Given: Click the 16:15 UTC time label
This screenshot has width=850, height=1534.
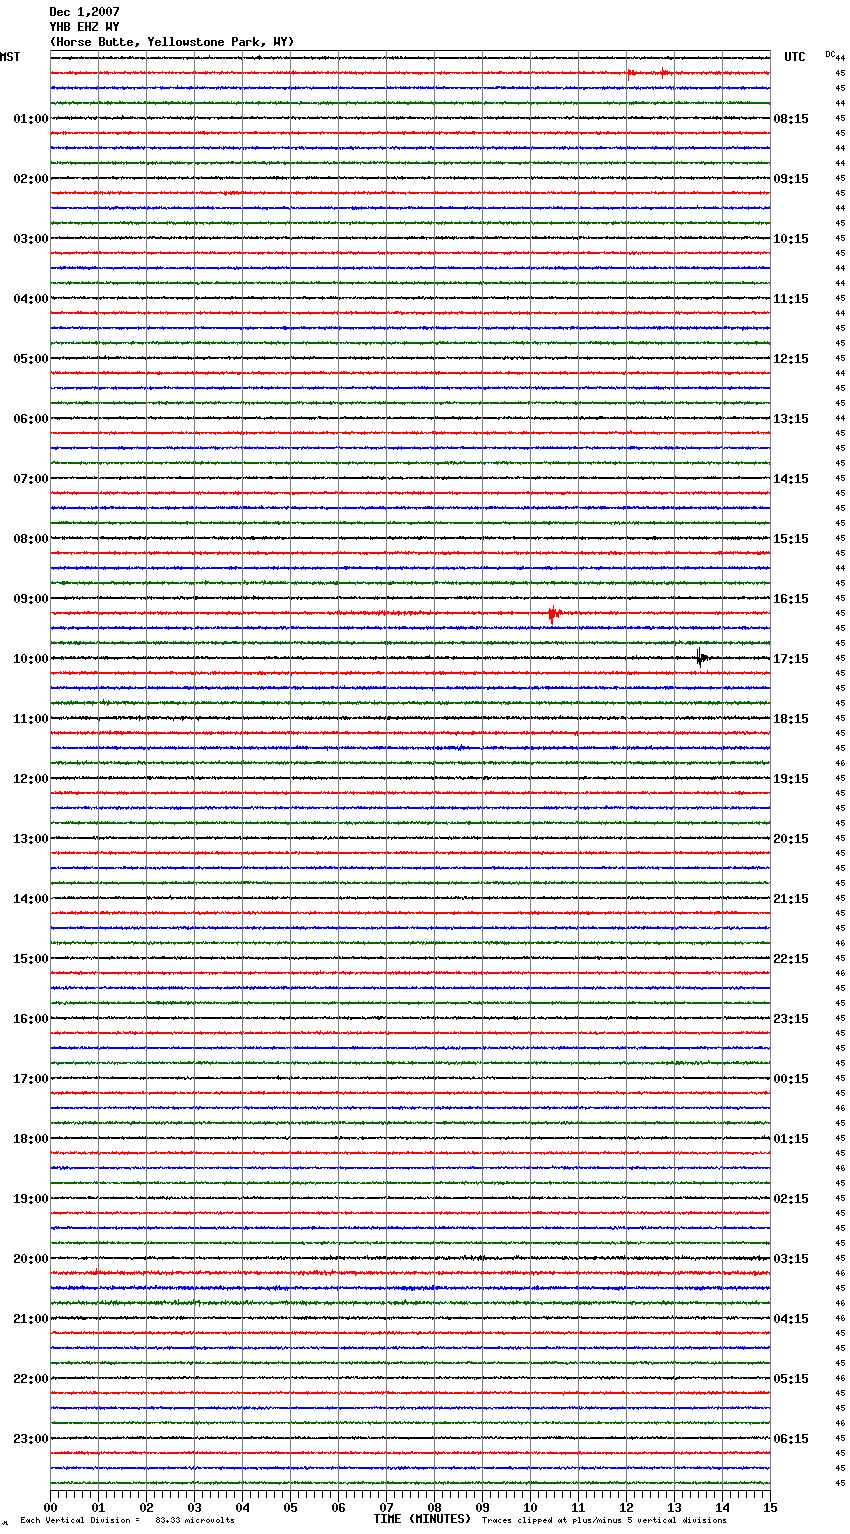Looking at the screenshot, I should (791, 599).
